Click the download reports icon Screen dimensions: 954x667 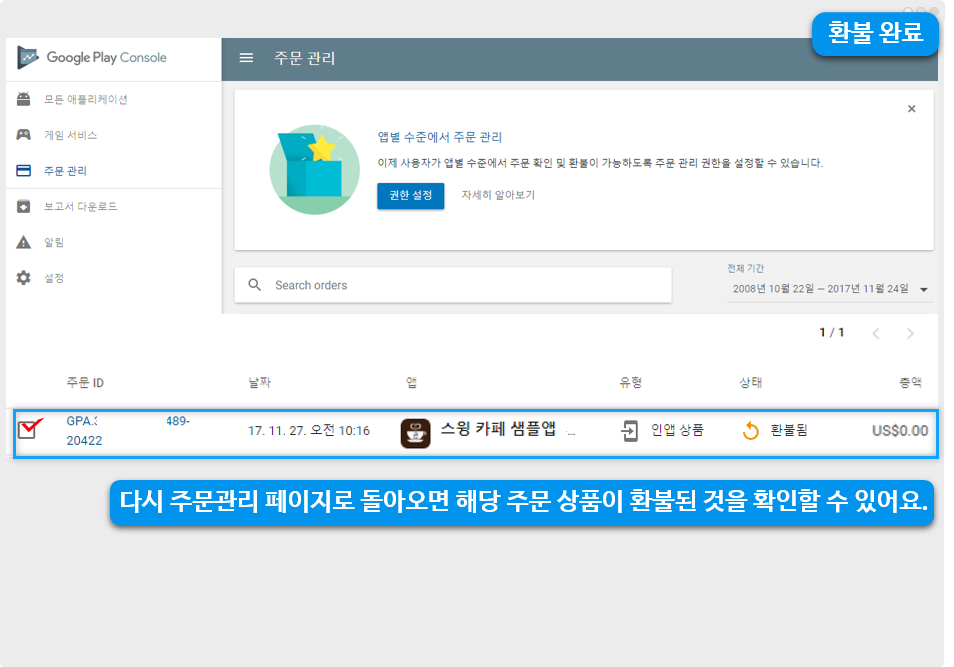[24, 207]
